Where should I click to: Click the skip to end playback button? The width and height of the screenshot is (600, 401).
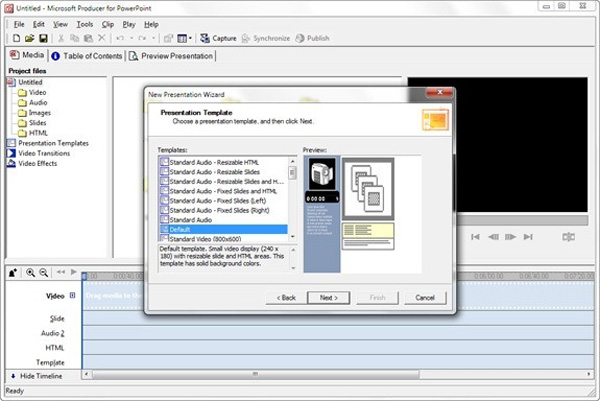[x=528, y=237]
